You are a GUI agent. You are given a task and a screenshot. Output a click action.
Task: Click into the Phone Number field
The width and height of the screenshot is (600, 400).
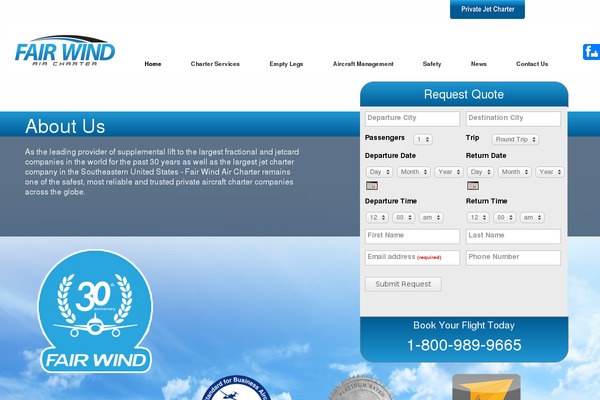coord(513,258)
